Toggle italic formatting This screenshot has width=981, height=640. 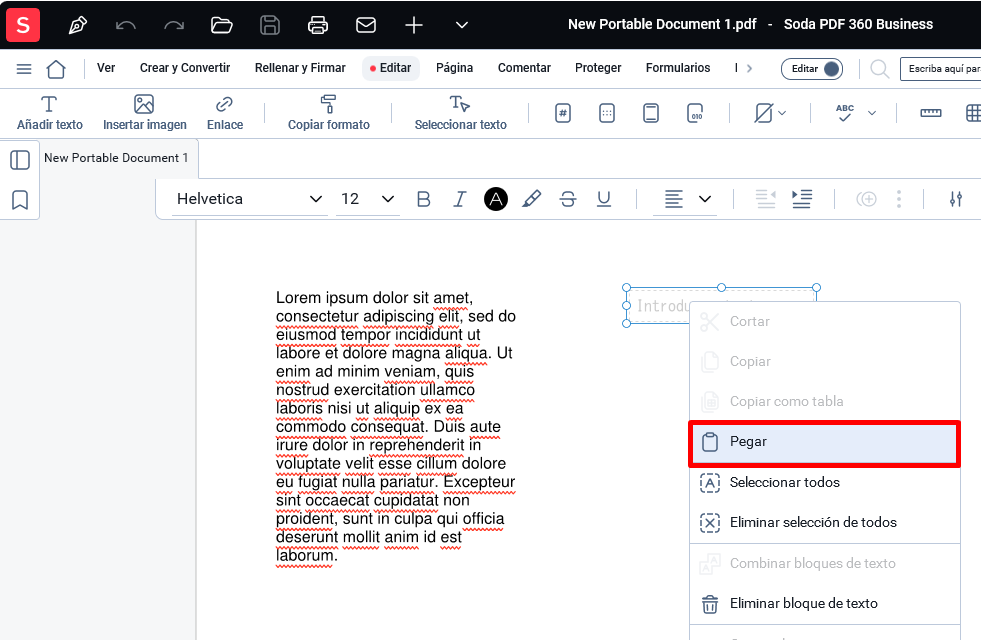click(x=459, y=199)
